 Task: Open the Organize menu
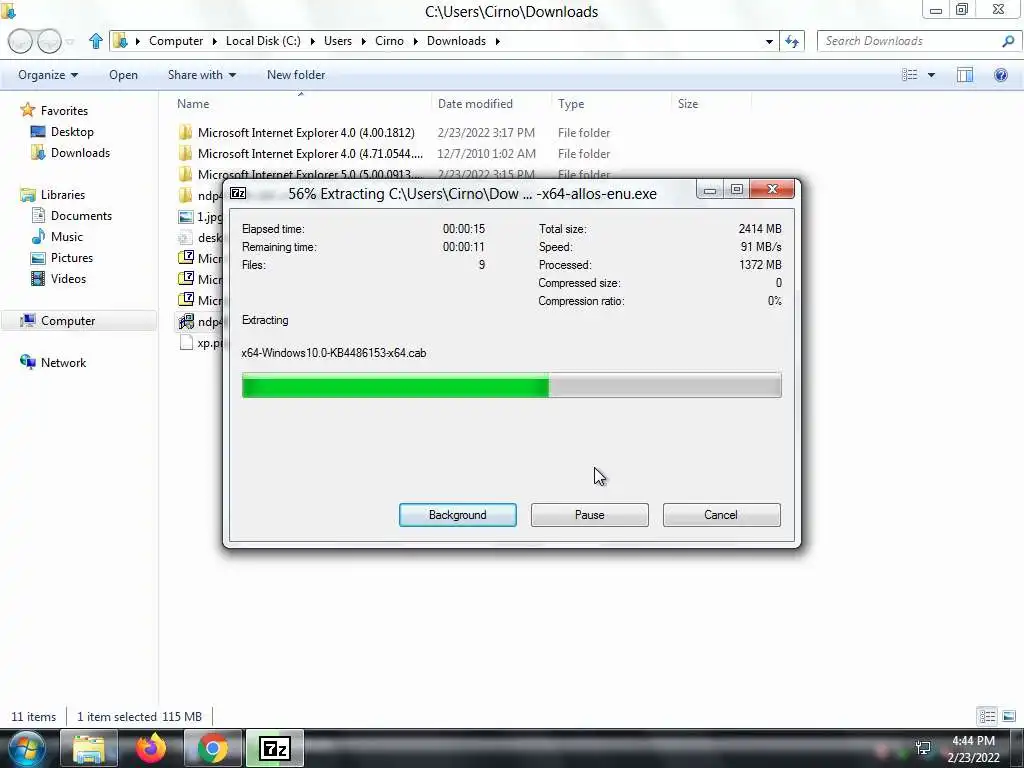click(48, 74)
